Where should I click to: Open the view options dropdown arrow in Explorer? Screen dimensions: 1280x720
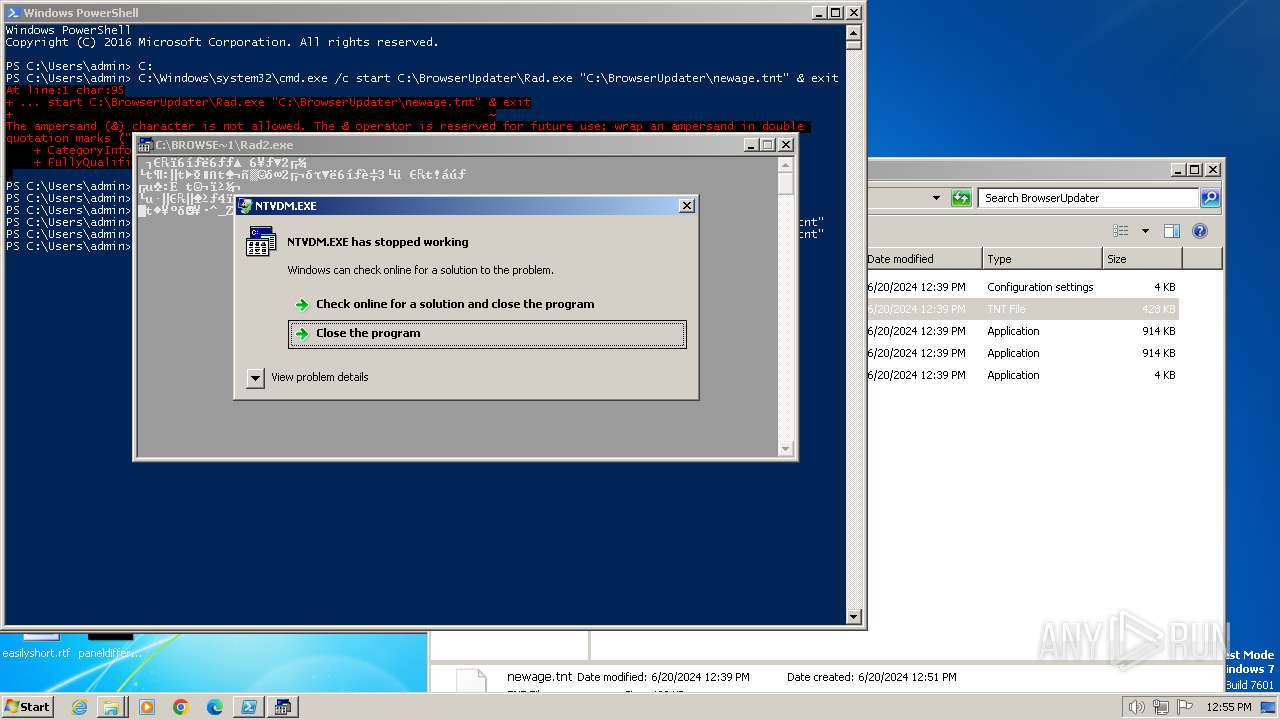[1145, 231]
